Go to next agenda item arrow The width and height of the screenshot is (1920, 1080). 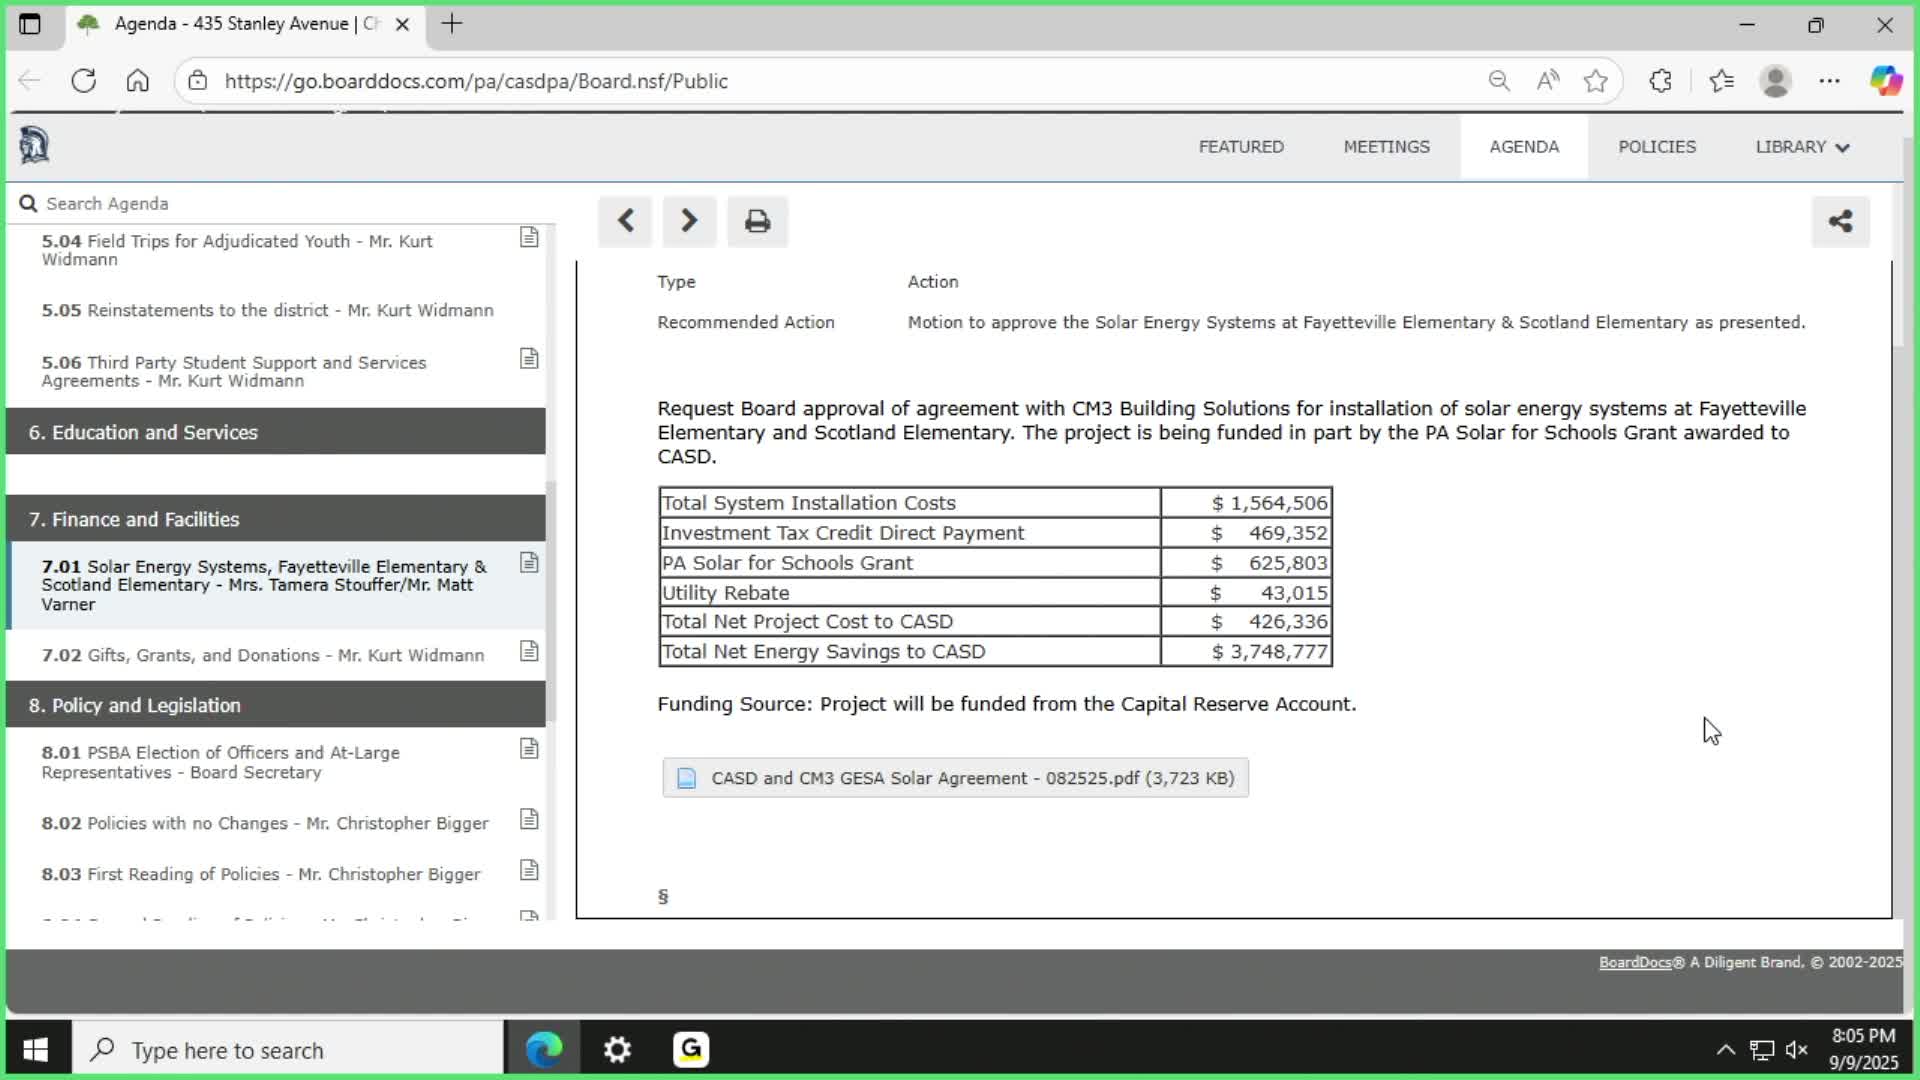689,221
